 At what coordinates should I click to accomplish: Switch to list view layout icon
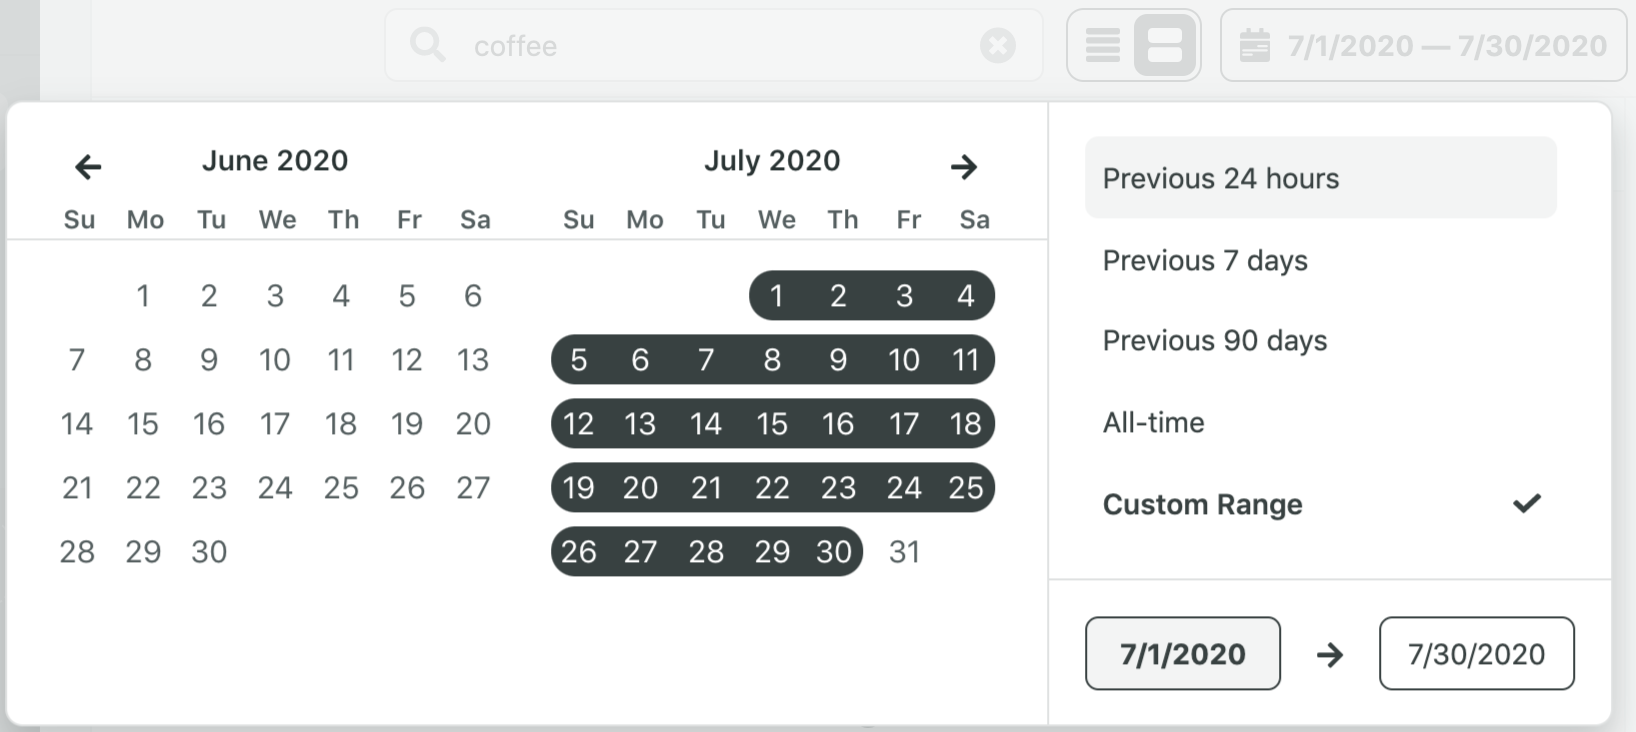pyautogui.click(x=1102, y=45)
